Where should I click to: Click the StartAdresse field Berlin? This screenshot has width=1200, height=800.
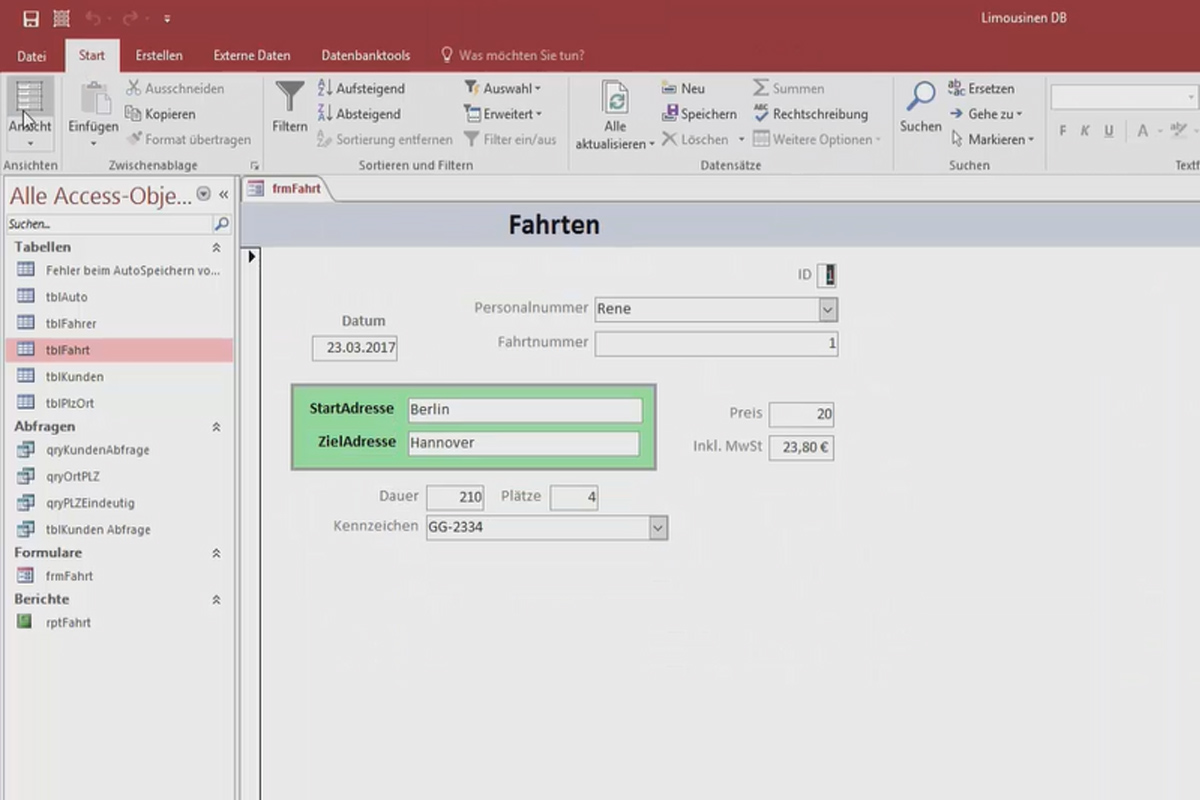[x=525, y=410]
